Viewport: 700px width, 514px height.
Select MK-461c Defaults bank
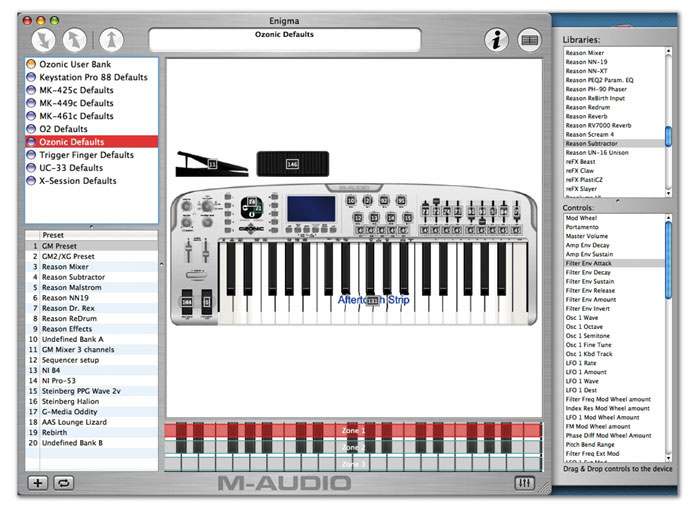pos(92,116)
